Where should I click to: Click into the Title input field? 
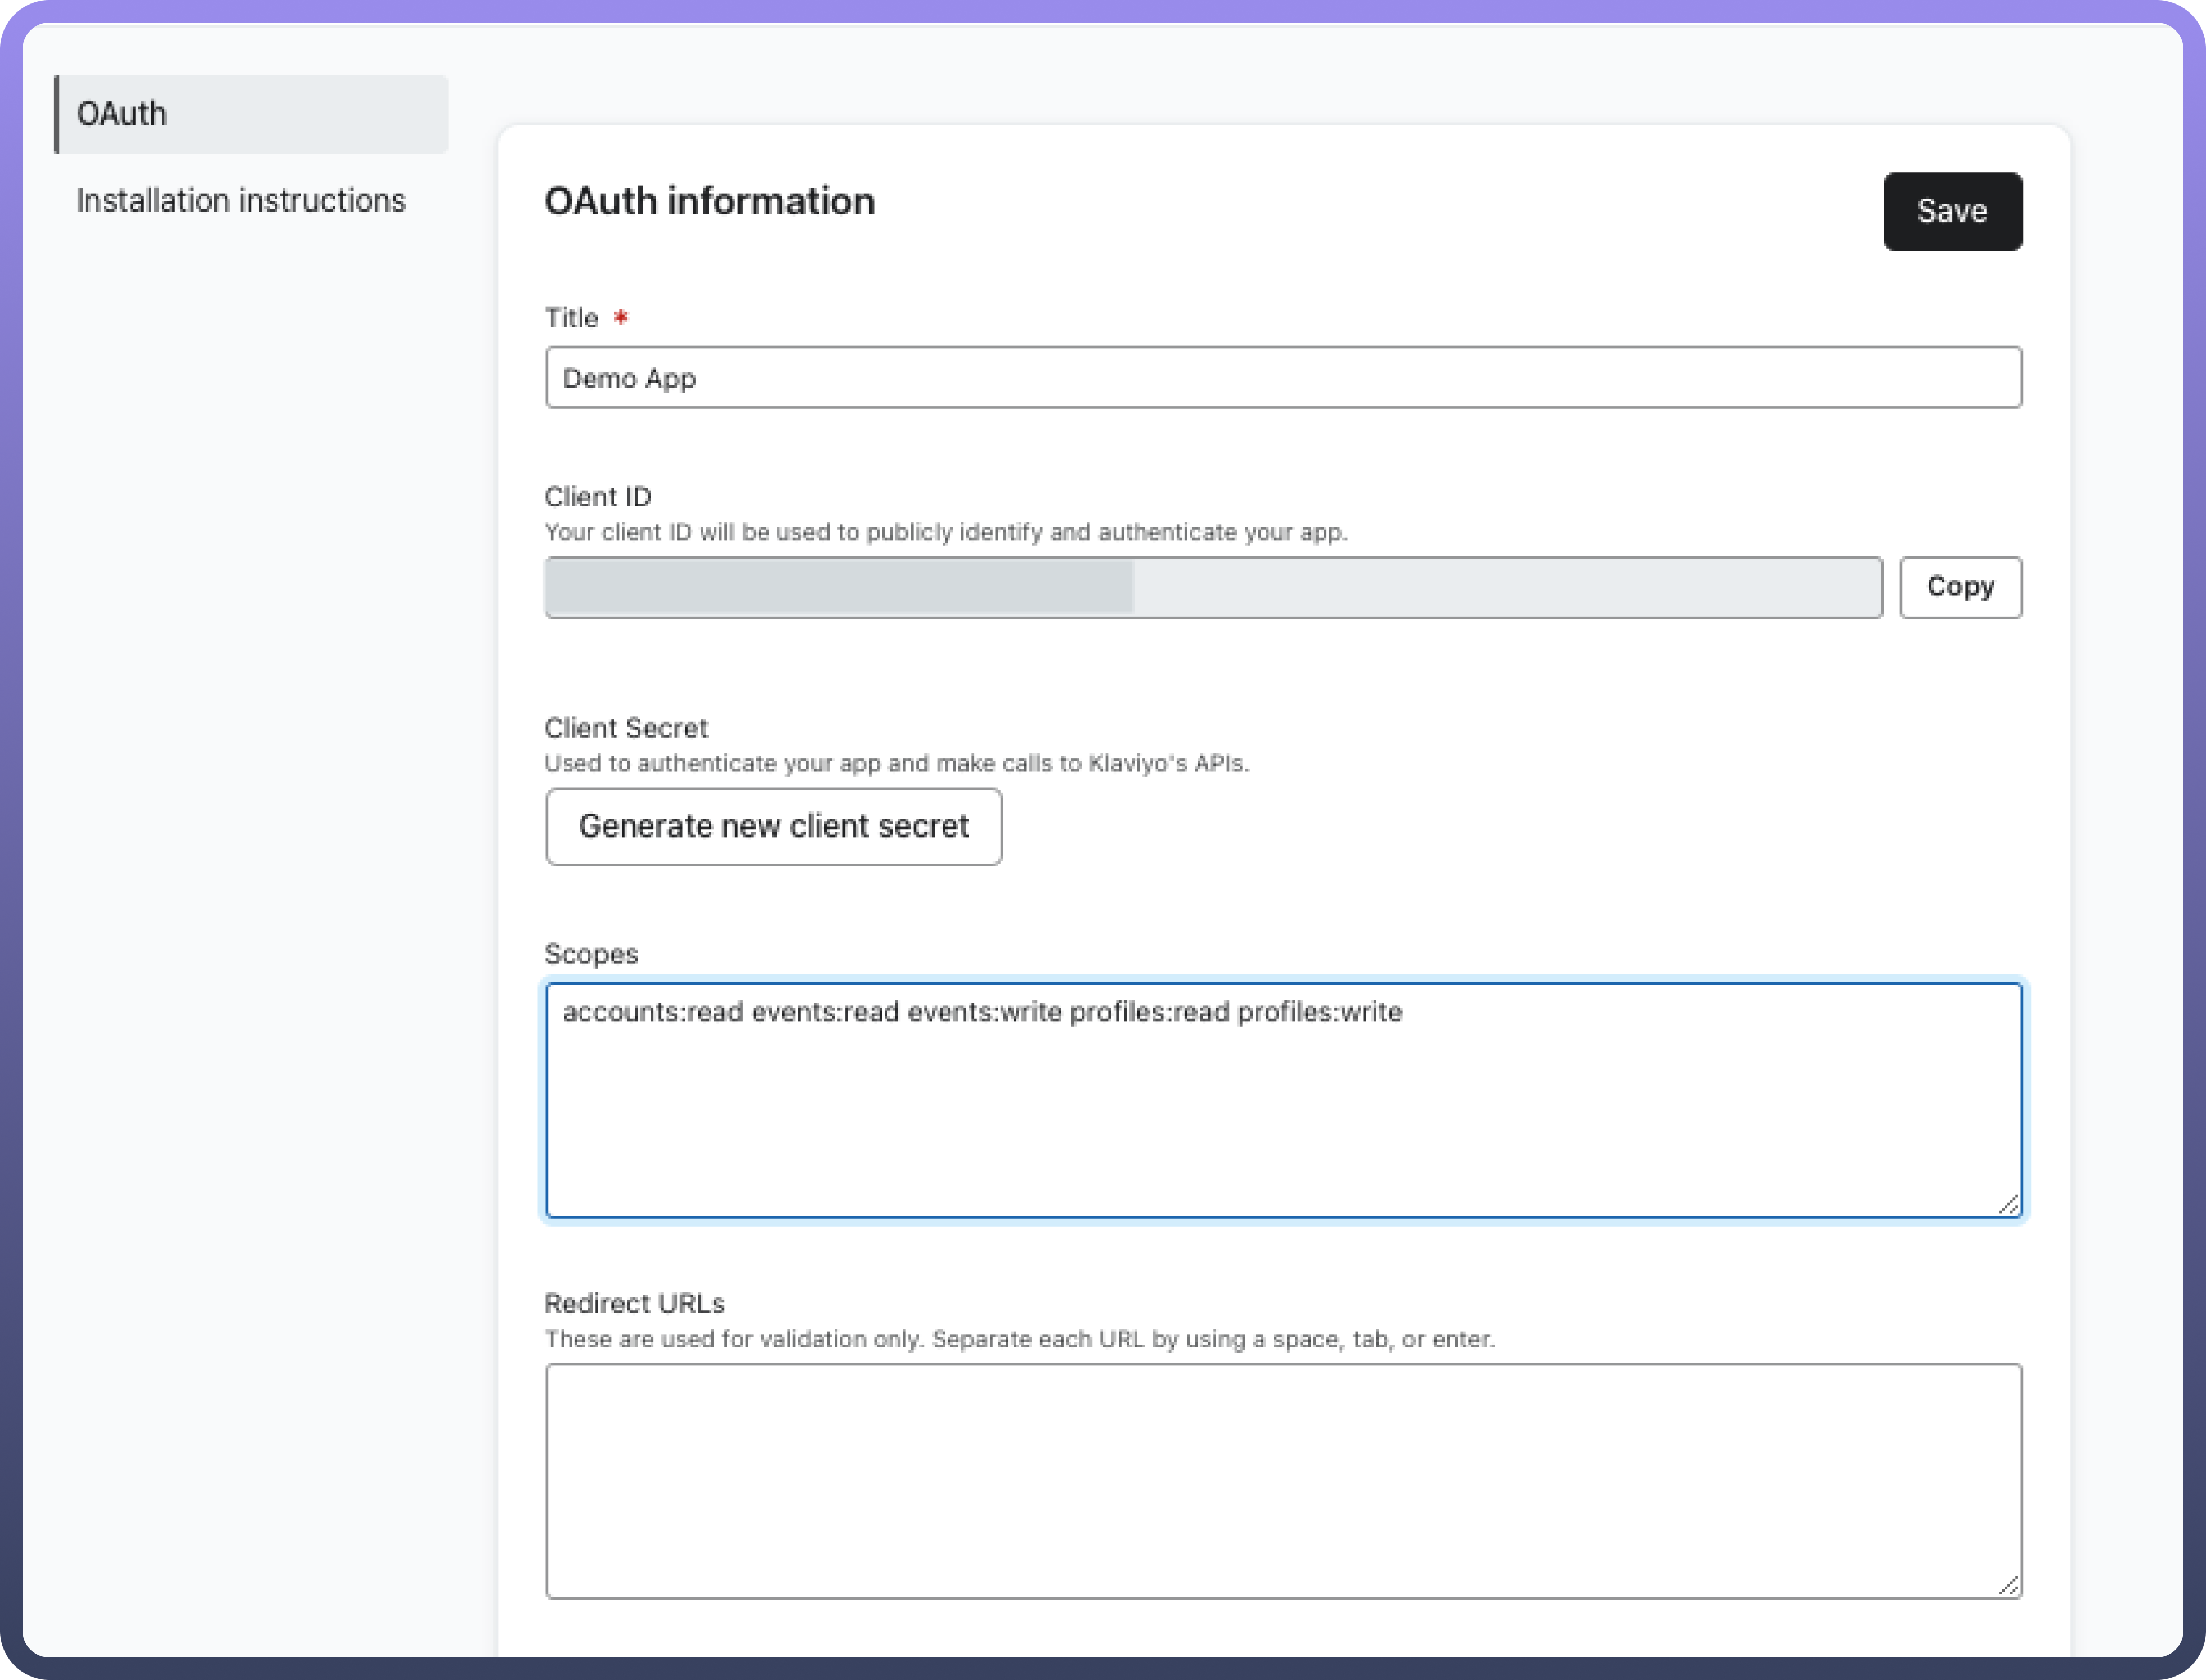(1283, 378)
